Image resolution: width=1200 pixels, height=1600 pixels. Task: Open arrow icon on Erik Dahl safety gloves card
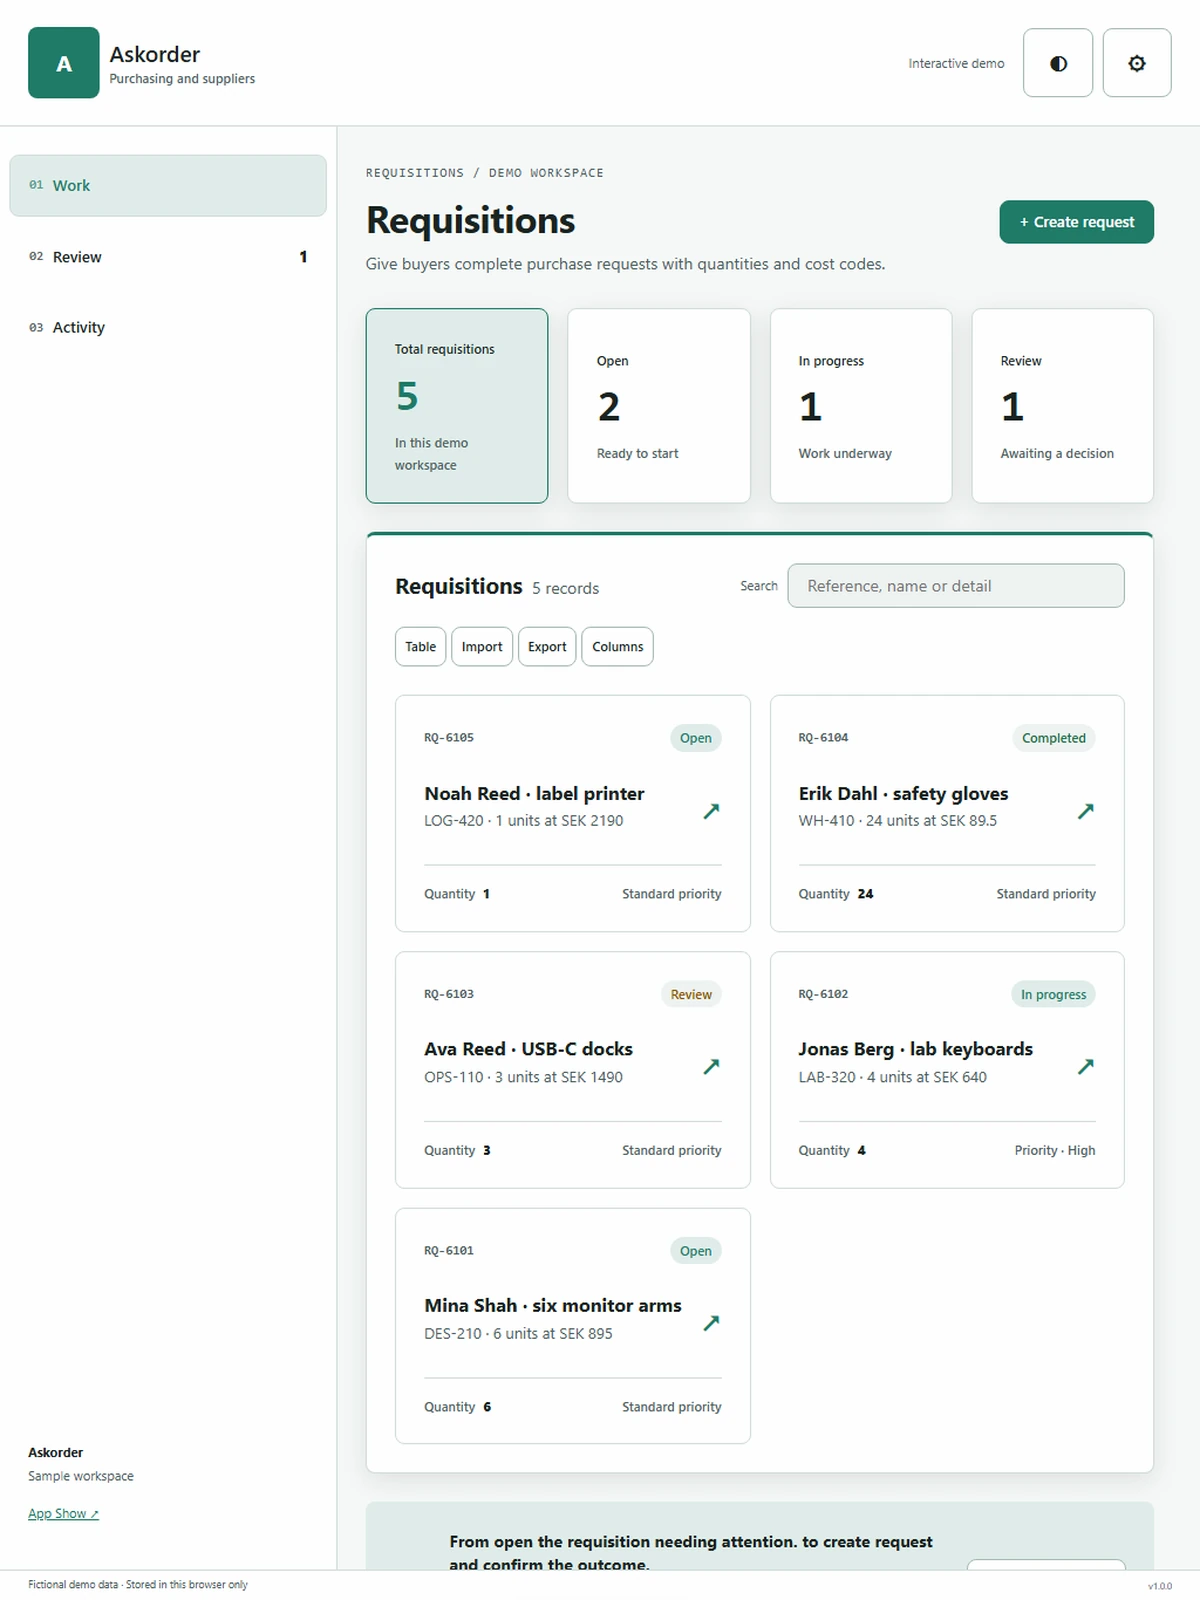click(1085, 811)
